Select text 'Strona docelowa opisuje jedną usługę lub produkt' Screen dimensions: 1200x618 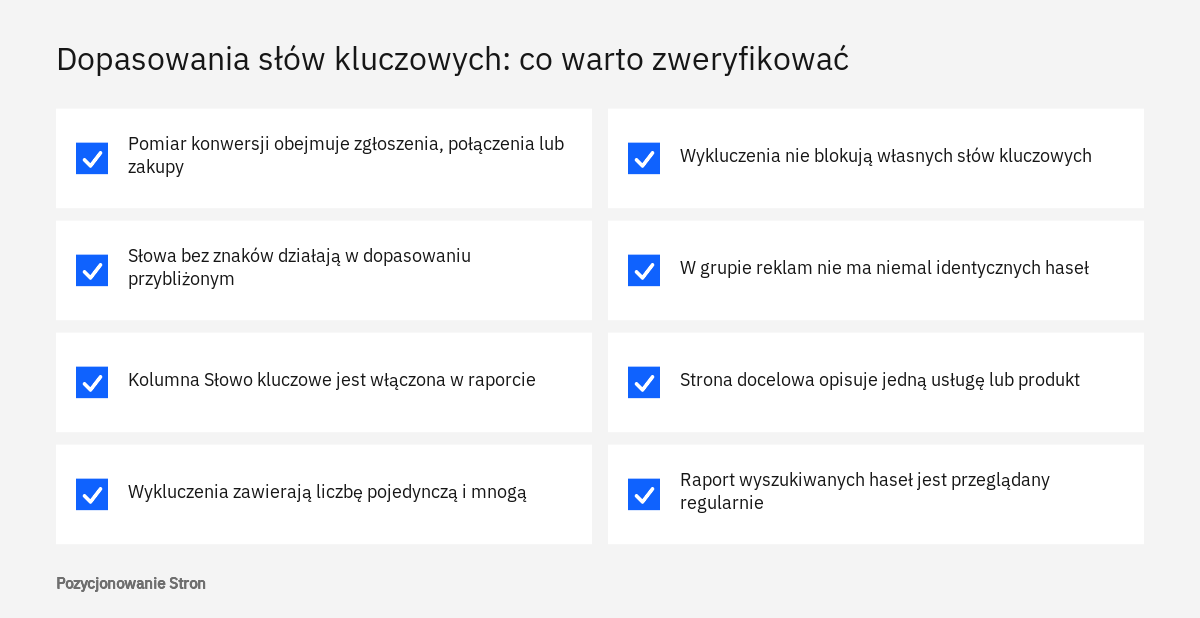pos(880,380)
